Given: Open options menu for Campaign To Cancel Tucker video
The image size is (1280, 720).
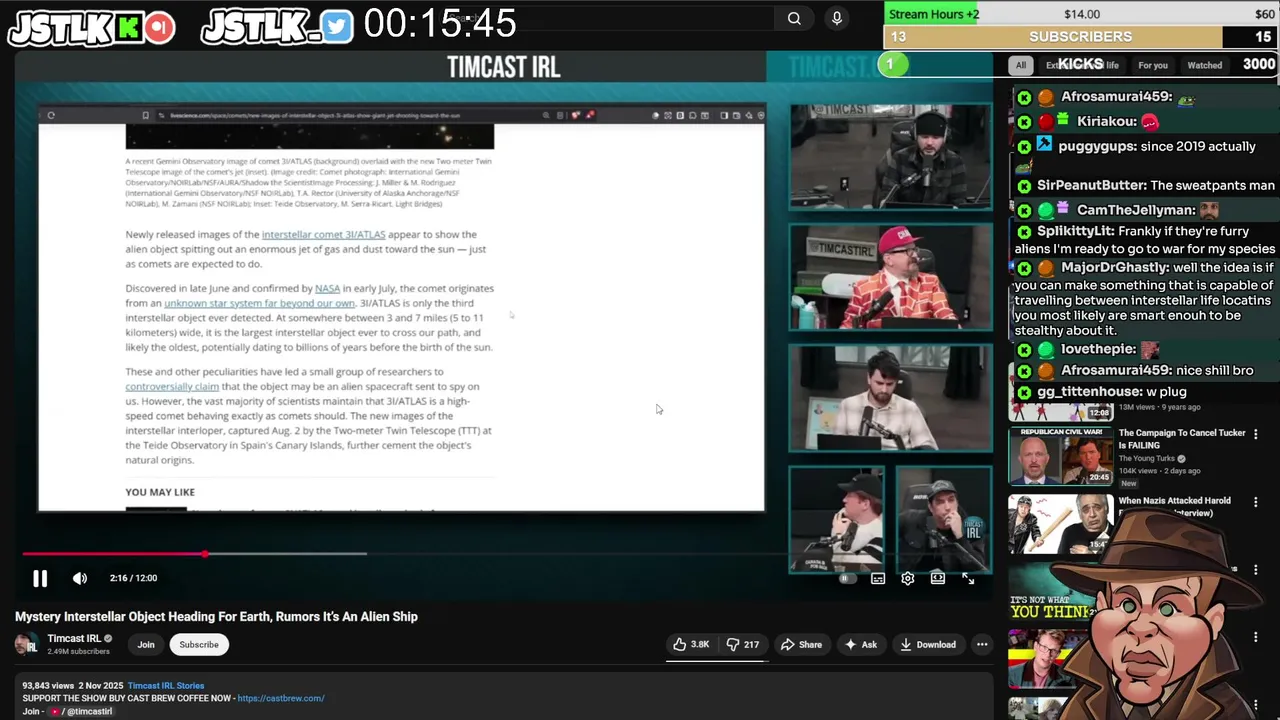Looking at the screenshot, I should (x=1256, y=435).
